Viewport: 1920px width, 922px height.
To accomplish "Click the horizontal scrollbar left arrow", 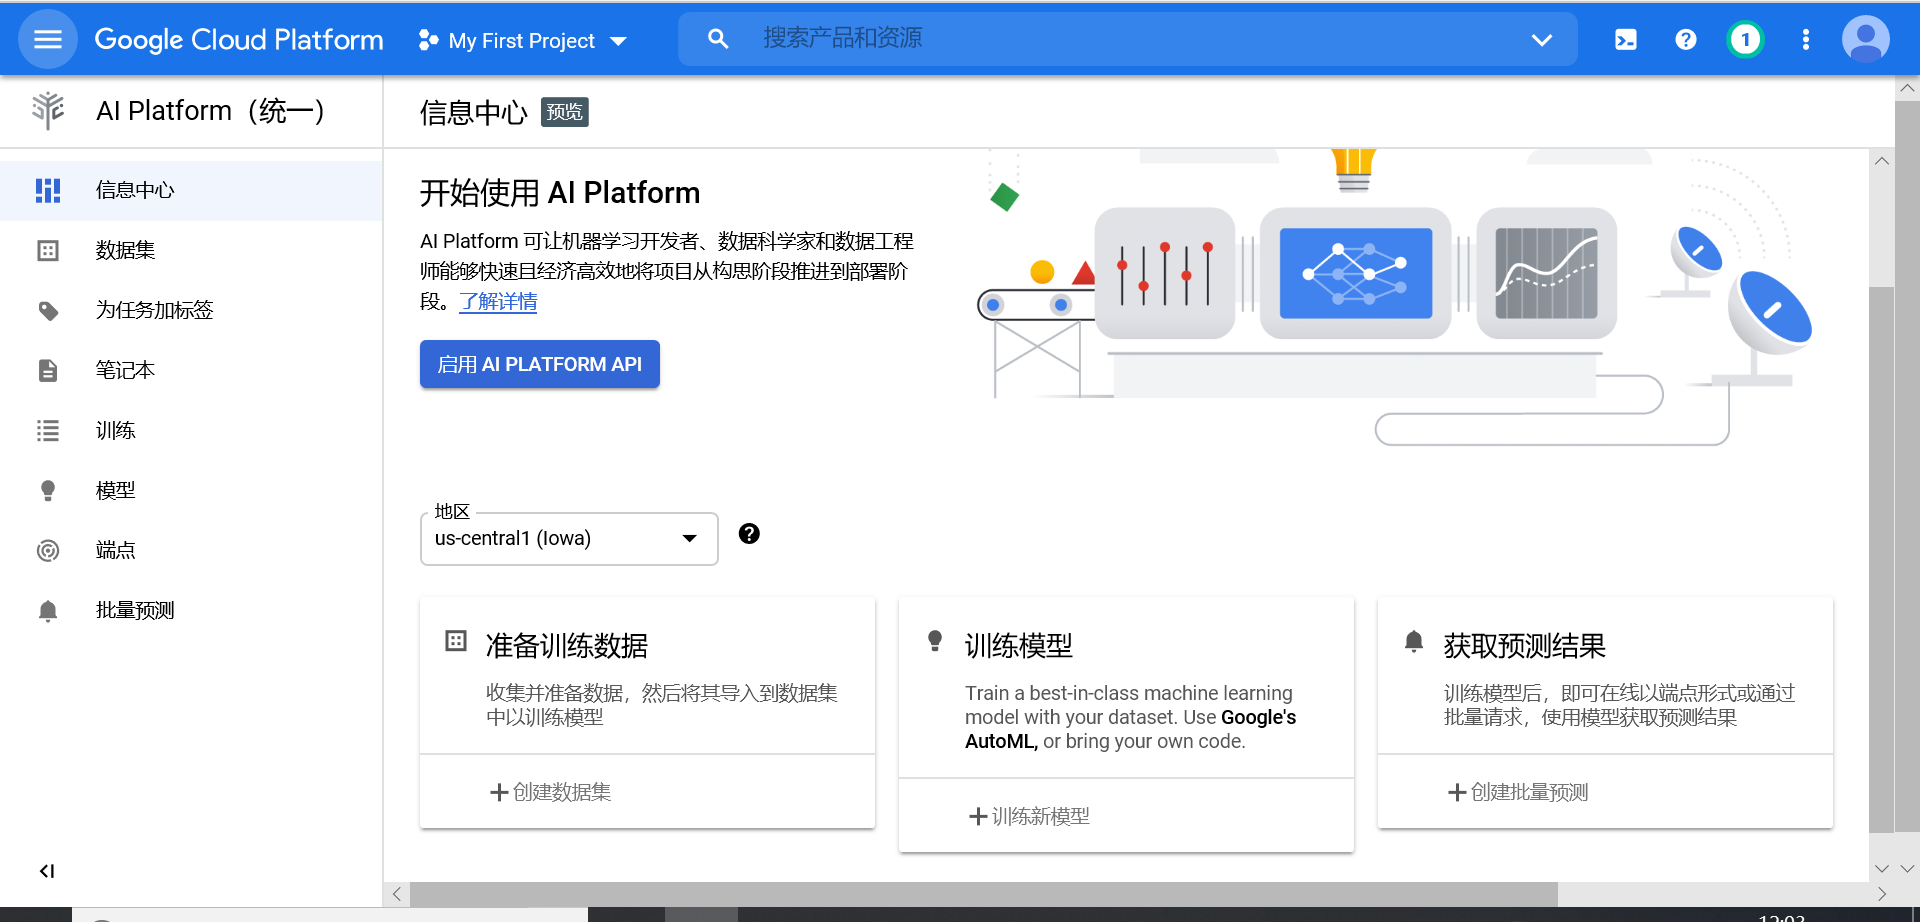I will (x=397, y=894).
